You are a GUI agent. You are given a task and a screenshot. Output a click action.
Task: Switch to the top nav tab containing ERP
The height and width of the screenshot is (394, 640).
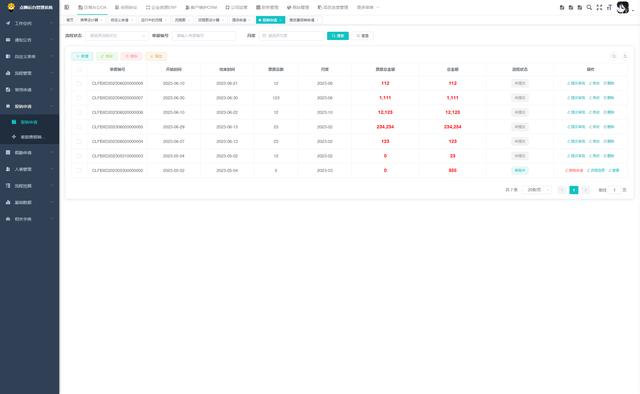coord(161,7)
